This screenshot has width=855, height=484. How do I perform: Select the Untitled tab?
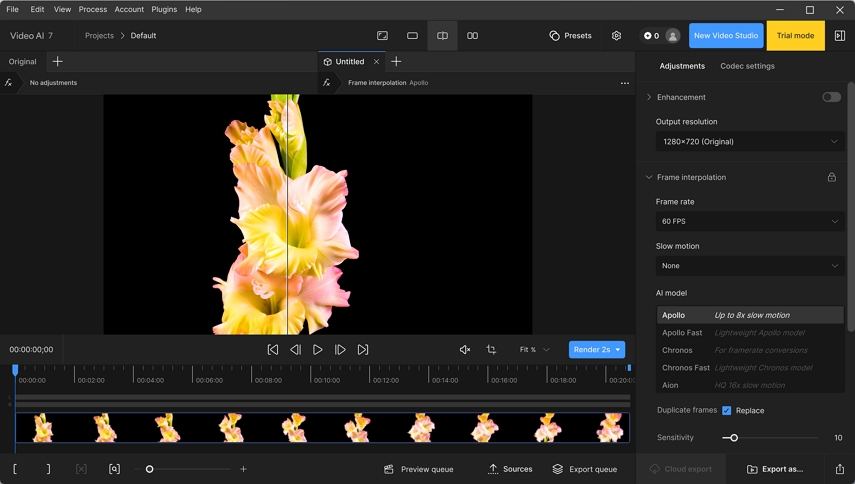click(x=350, y=62)
